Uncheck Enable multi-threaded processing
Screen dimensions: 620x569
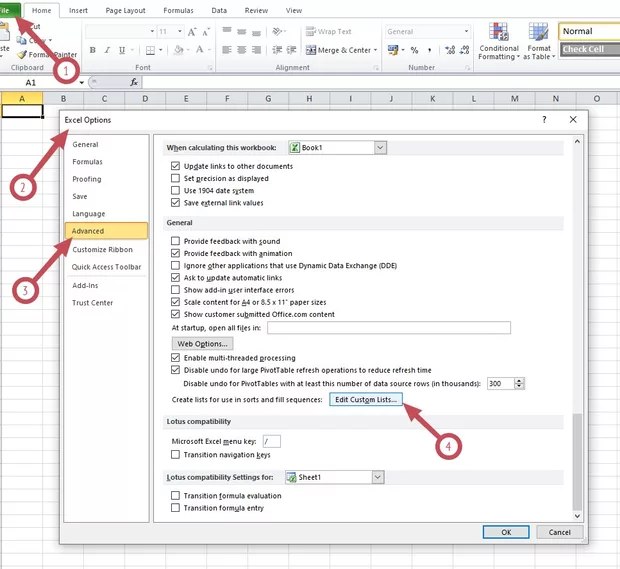176,358
